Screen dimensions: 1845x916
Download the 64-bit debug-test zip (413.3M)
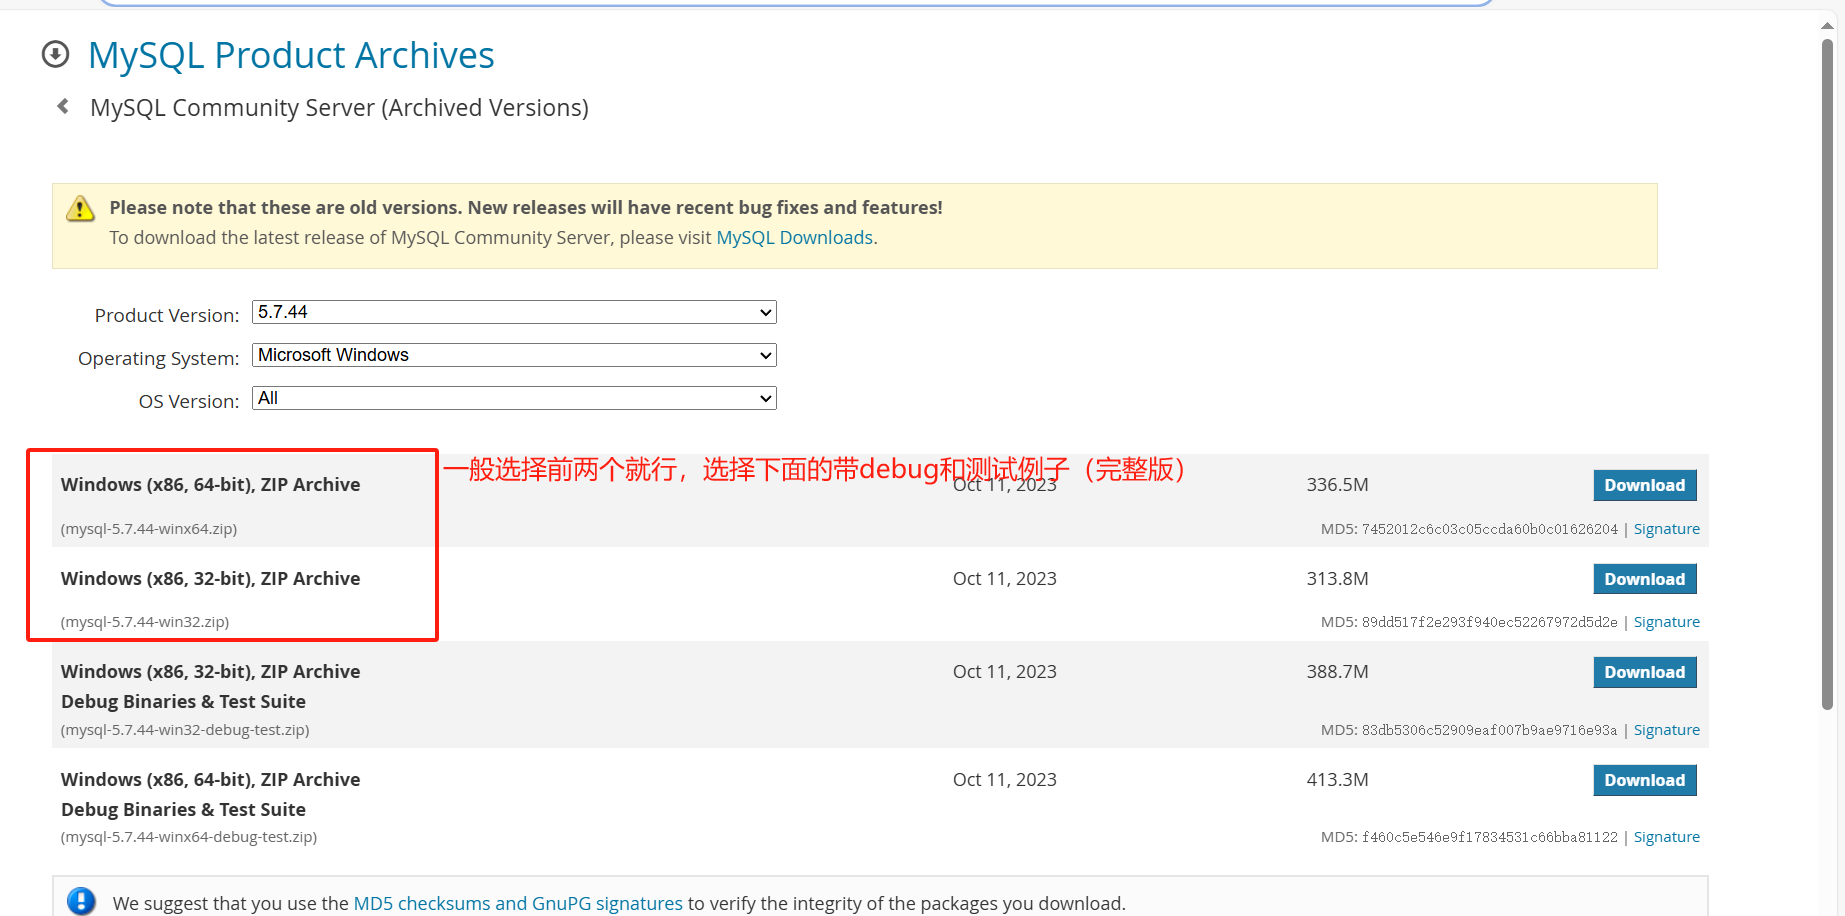coord(1644,780)
